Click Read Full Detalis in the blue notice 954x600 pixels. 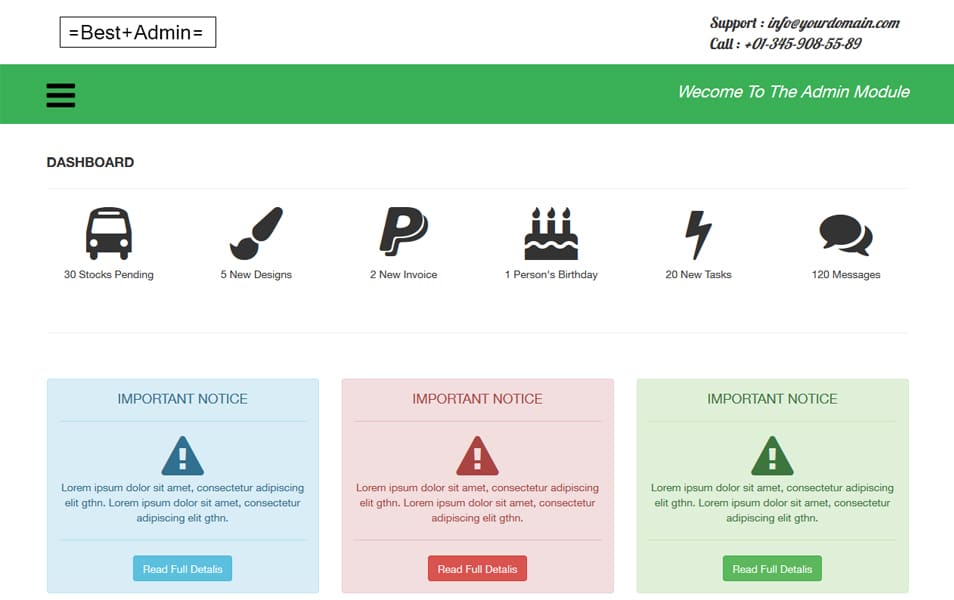coord(182,567)
